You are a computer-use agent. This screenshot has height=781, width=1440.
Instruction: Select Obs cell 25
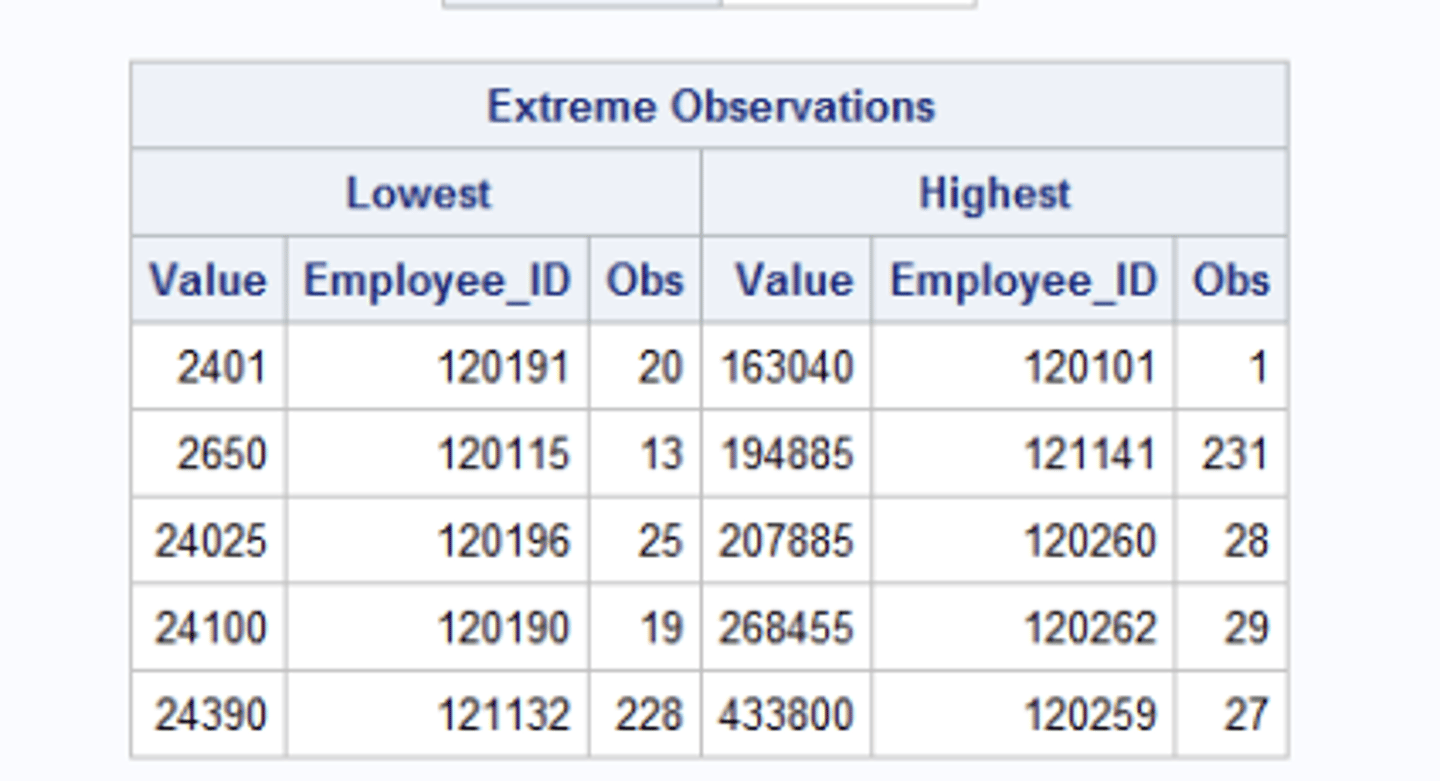tap(661, 541)
